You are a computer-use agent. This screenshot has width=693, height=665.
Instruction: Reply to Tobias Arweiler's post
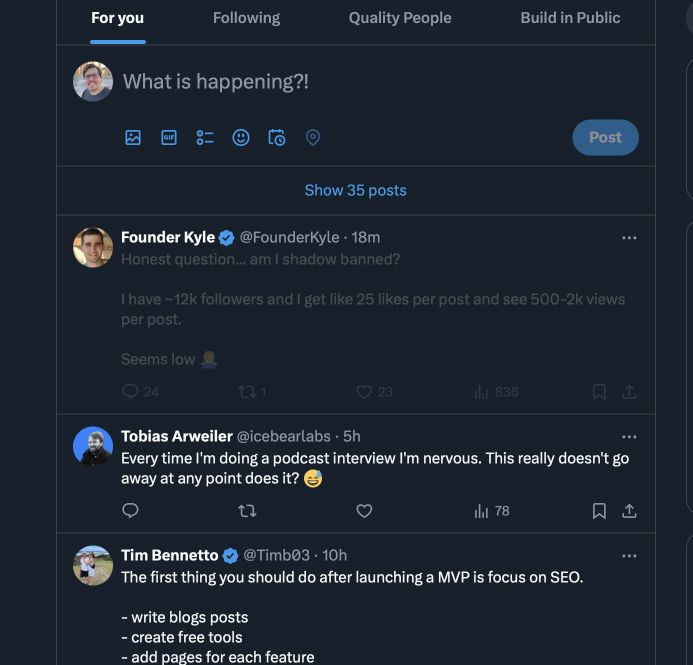point(130,511)
